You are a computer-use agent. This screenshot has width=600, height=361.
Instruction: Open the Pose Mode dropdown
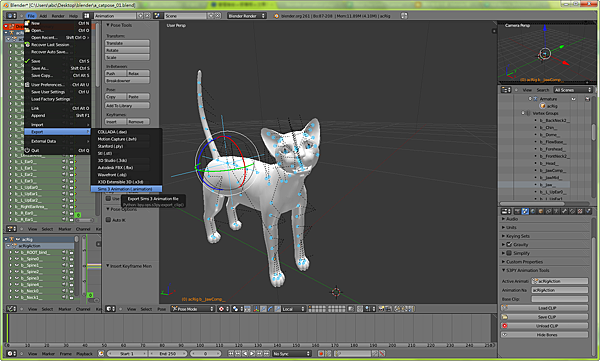coord(192,309)
